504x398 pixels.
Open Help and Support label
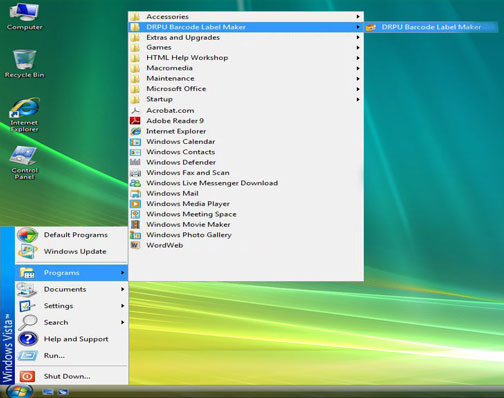[76, 339]
